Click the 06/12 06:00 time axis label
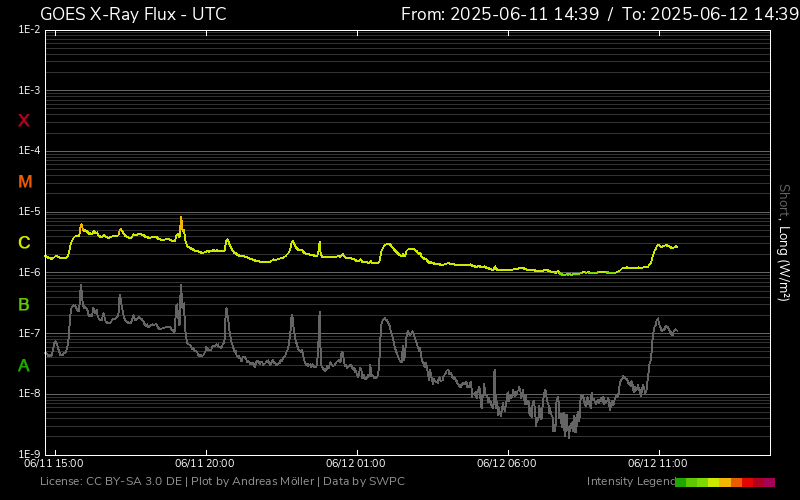This screenshot has height=500, width=800. (x=506, y=463)
